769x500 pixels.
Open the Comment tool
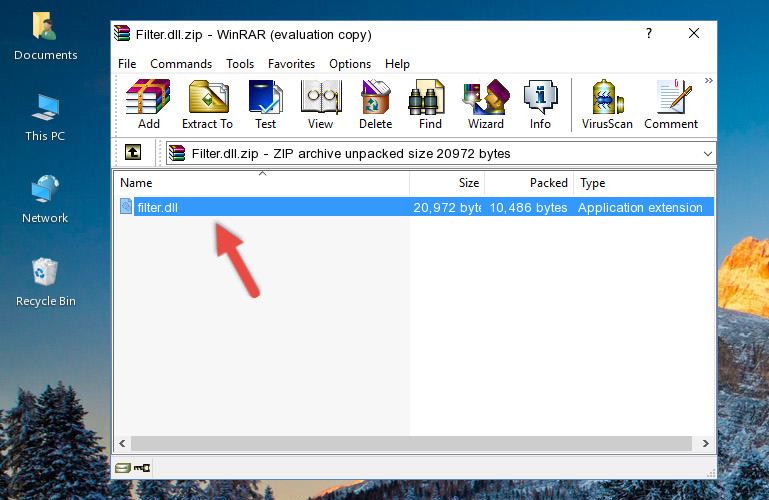(671, 104)
